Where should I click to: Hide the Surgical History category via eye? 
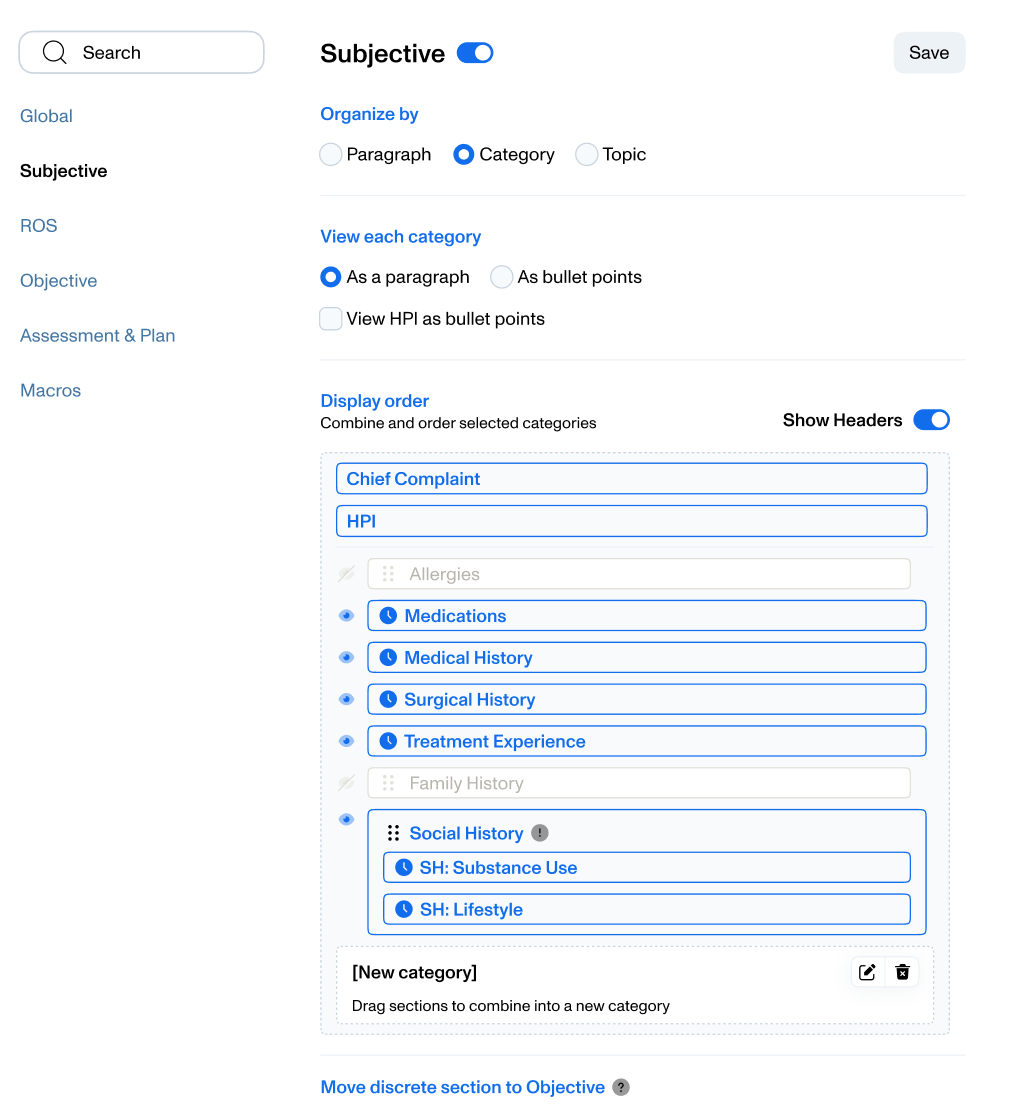coord(346,699)
